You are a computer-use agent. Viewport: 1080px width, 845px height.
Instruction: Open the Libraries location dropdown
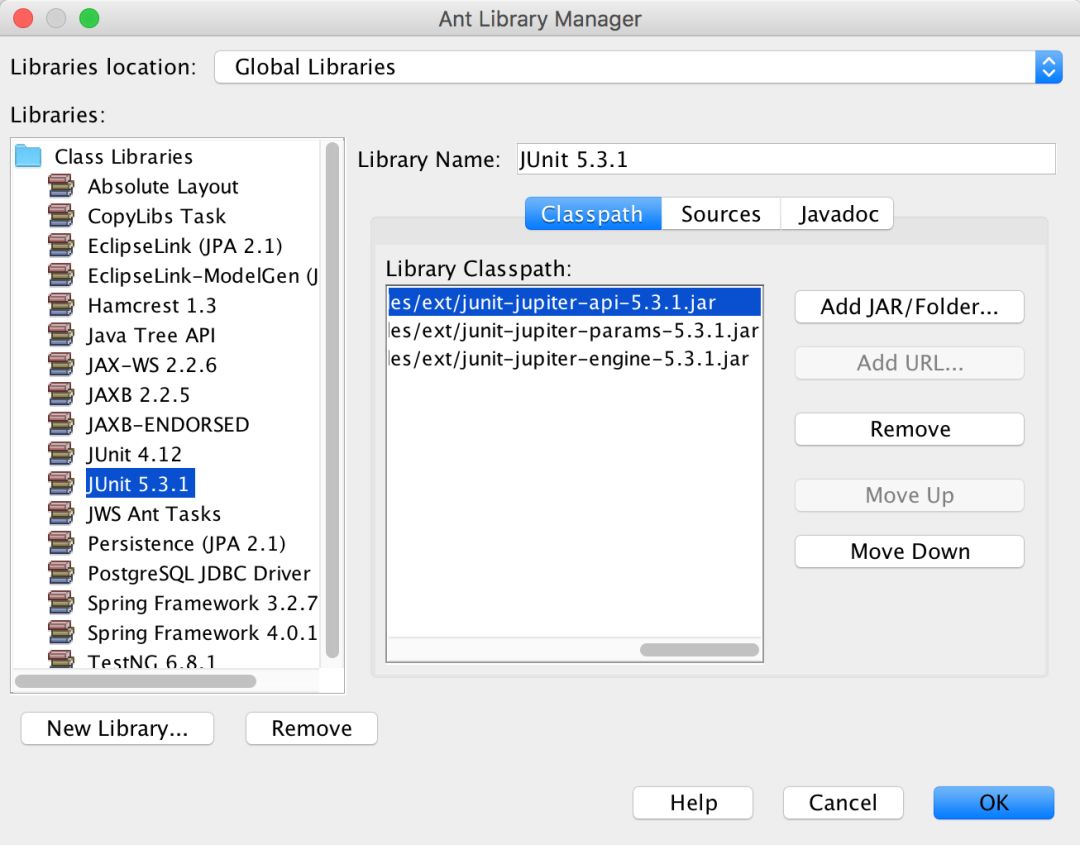click(x=638, y=67)
